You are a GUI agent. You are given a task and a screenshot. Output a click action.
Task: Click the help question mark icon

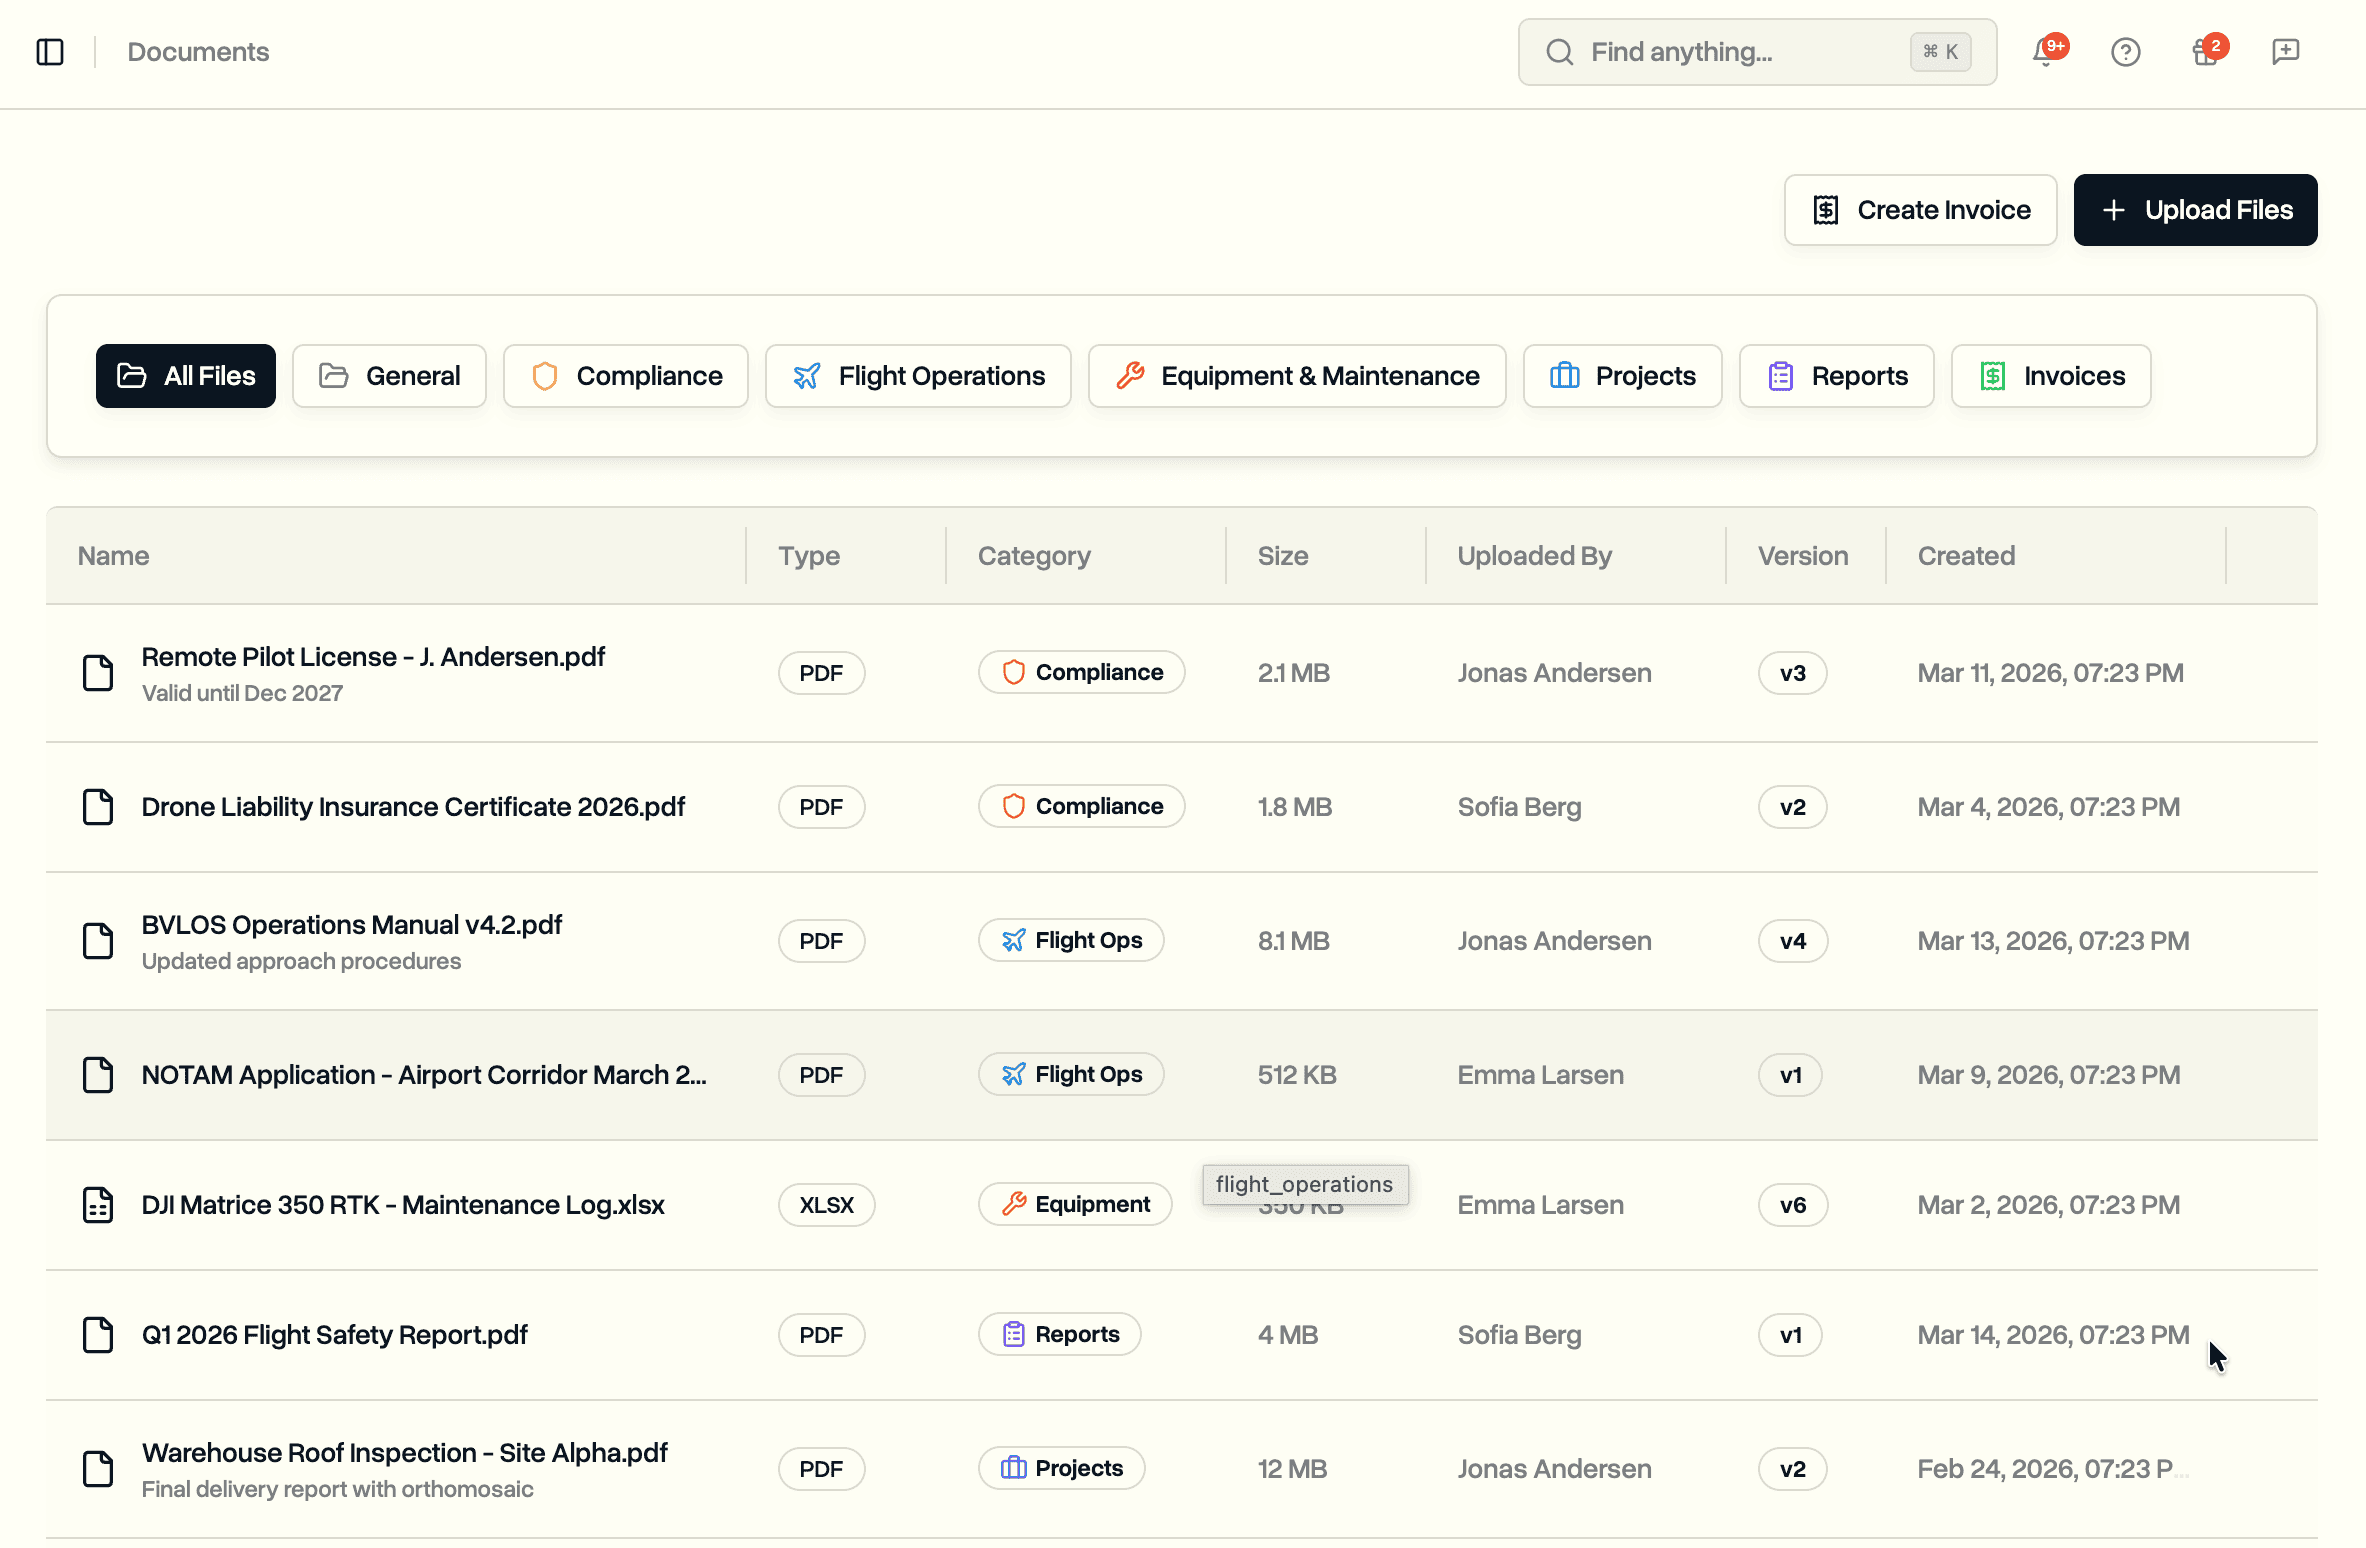(2125, 52)
